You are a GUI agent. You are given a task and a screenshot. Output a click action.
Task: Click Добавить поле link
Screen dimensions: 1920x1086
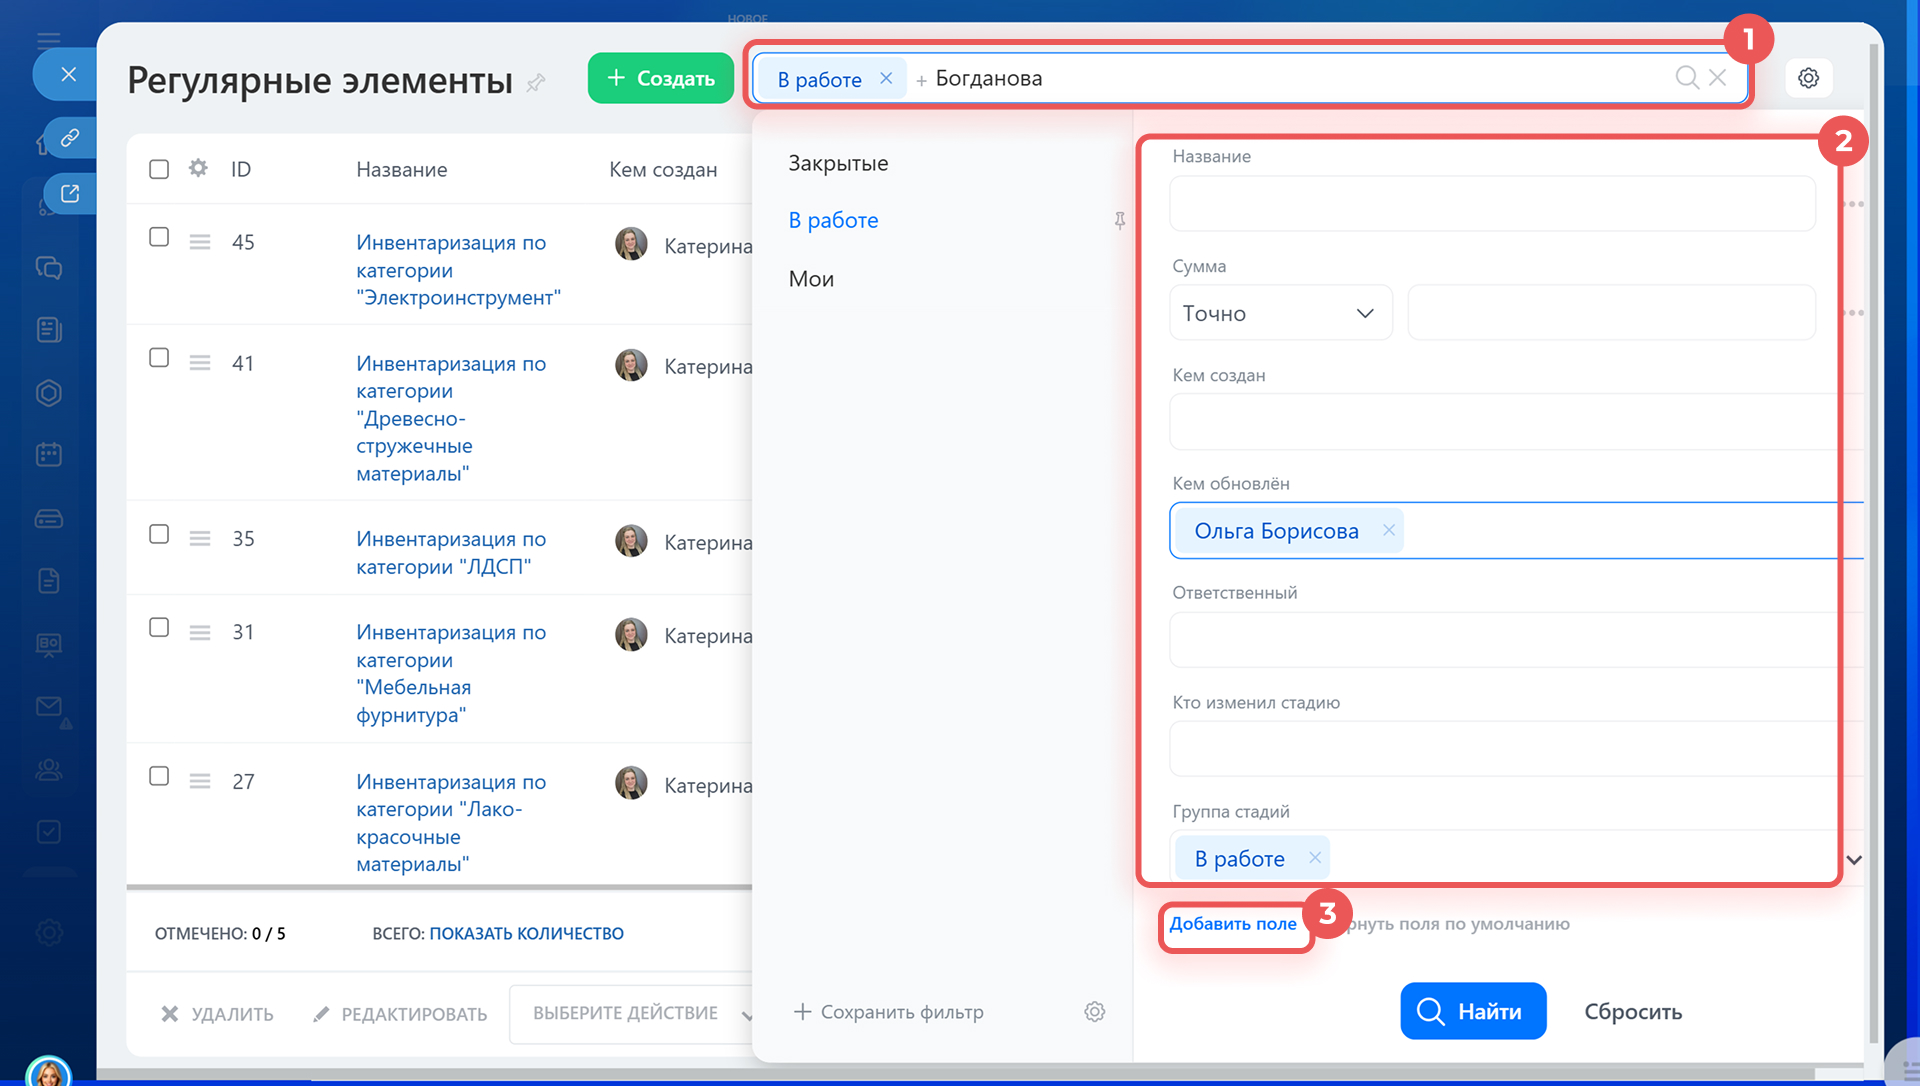1232,924
